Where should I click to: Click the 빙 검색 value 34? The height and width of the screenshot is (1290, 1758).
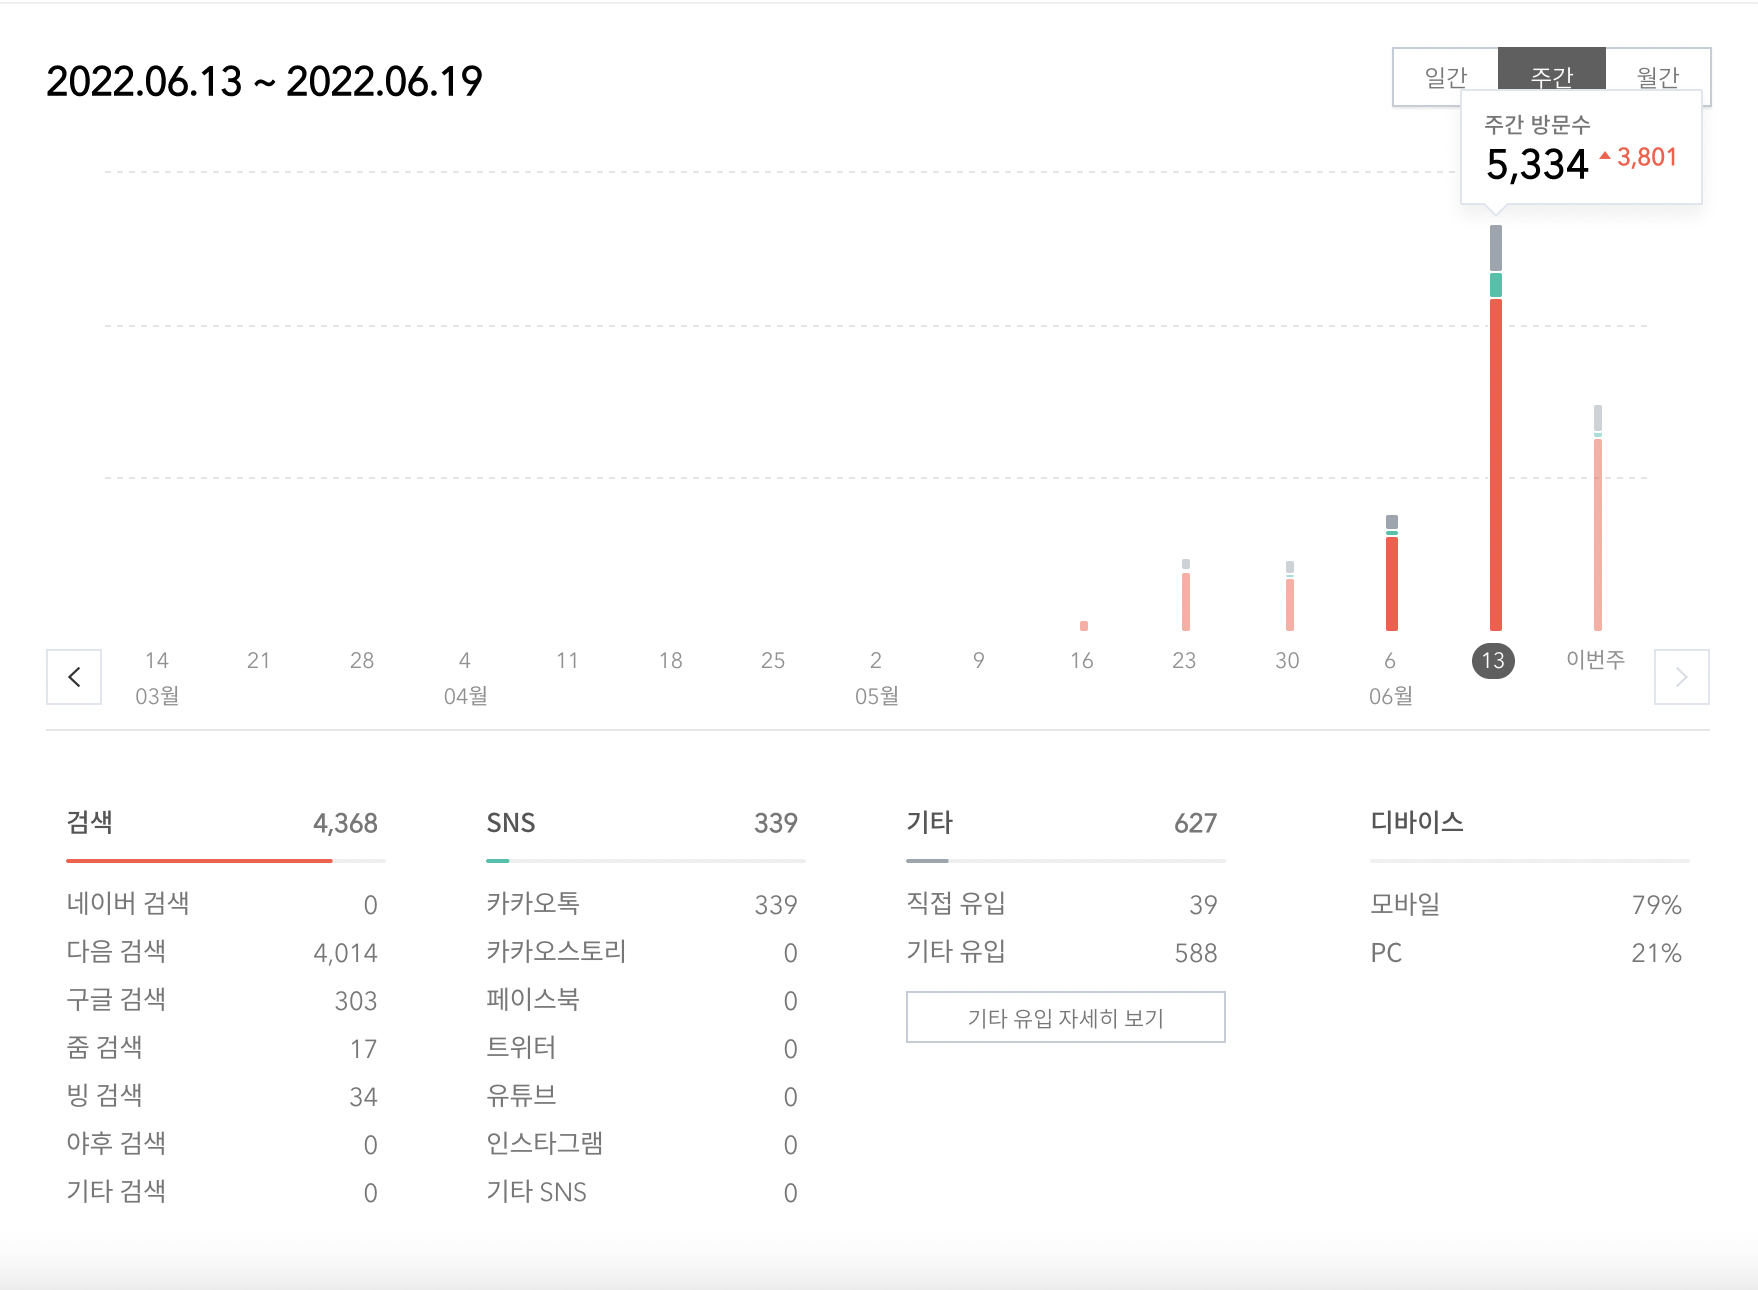tap(363, 1097)
